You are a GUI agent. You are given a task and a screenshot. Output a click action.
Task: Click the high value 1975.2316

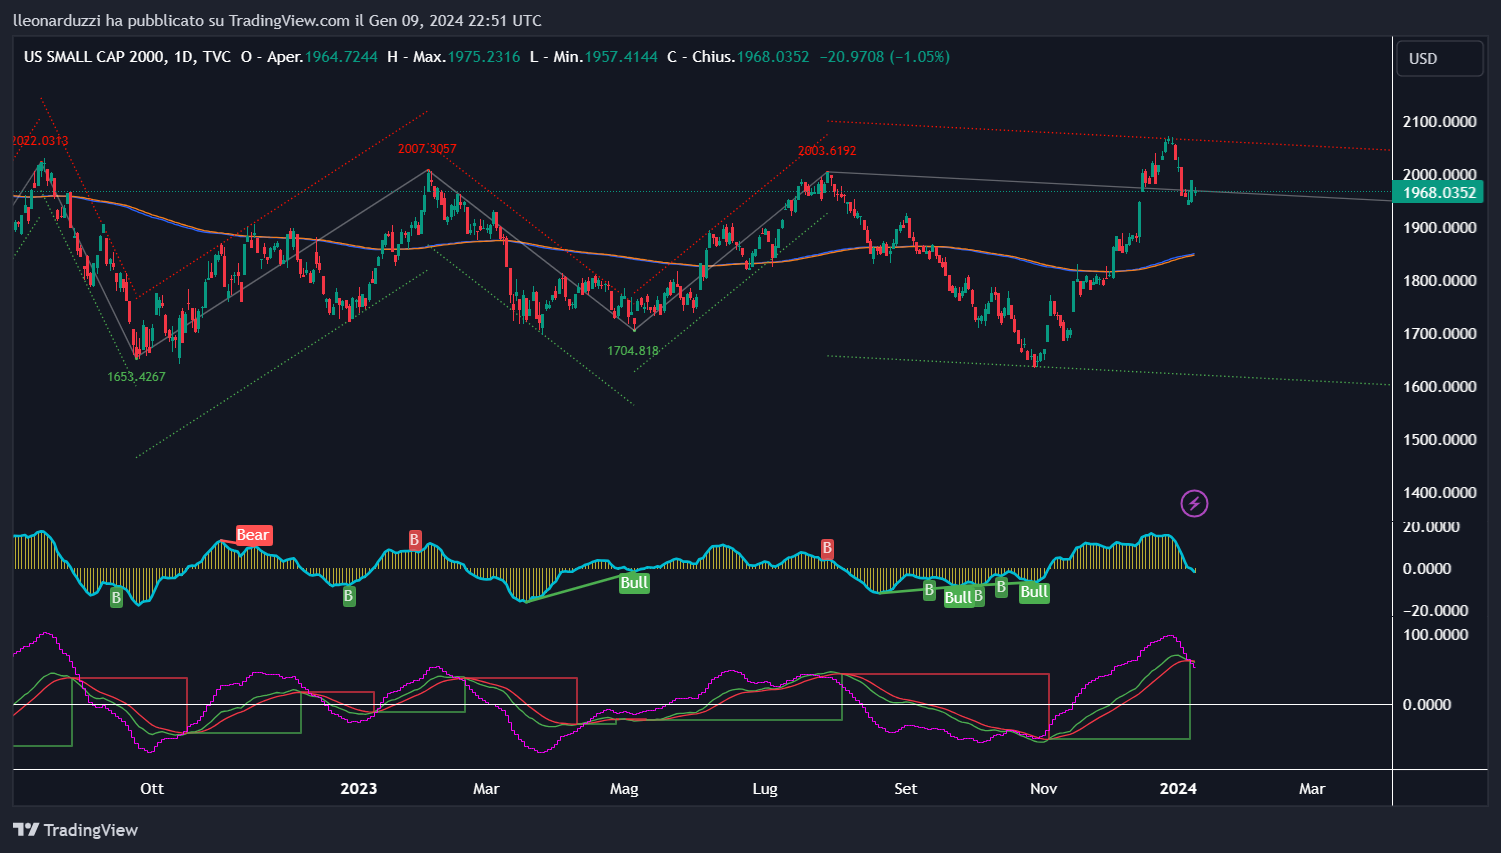(x=484, y=57)
